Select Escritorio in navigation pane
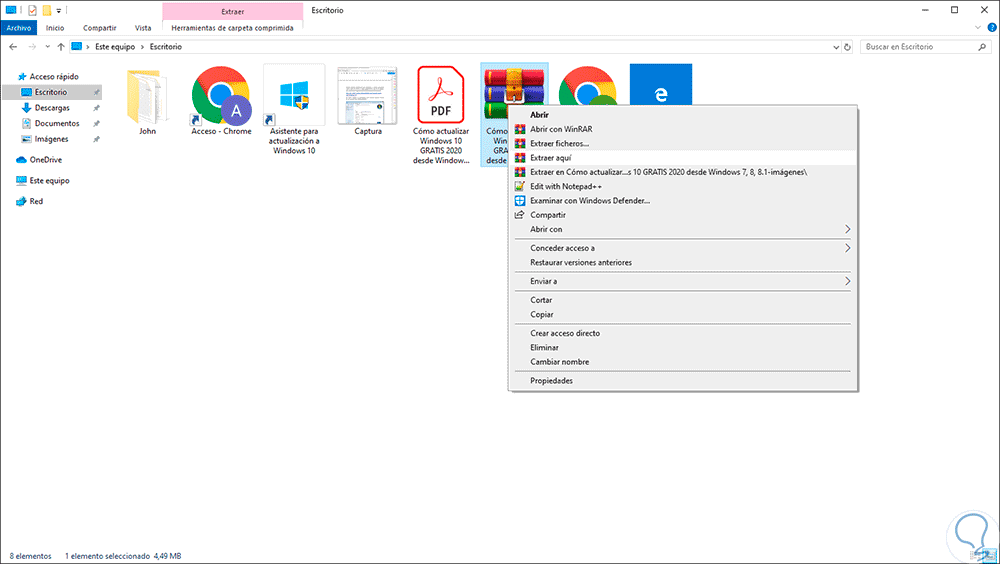Viewport: 1000px width, 564px height. click(x=51, y=93)
